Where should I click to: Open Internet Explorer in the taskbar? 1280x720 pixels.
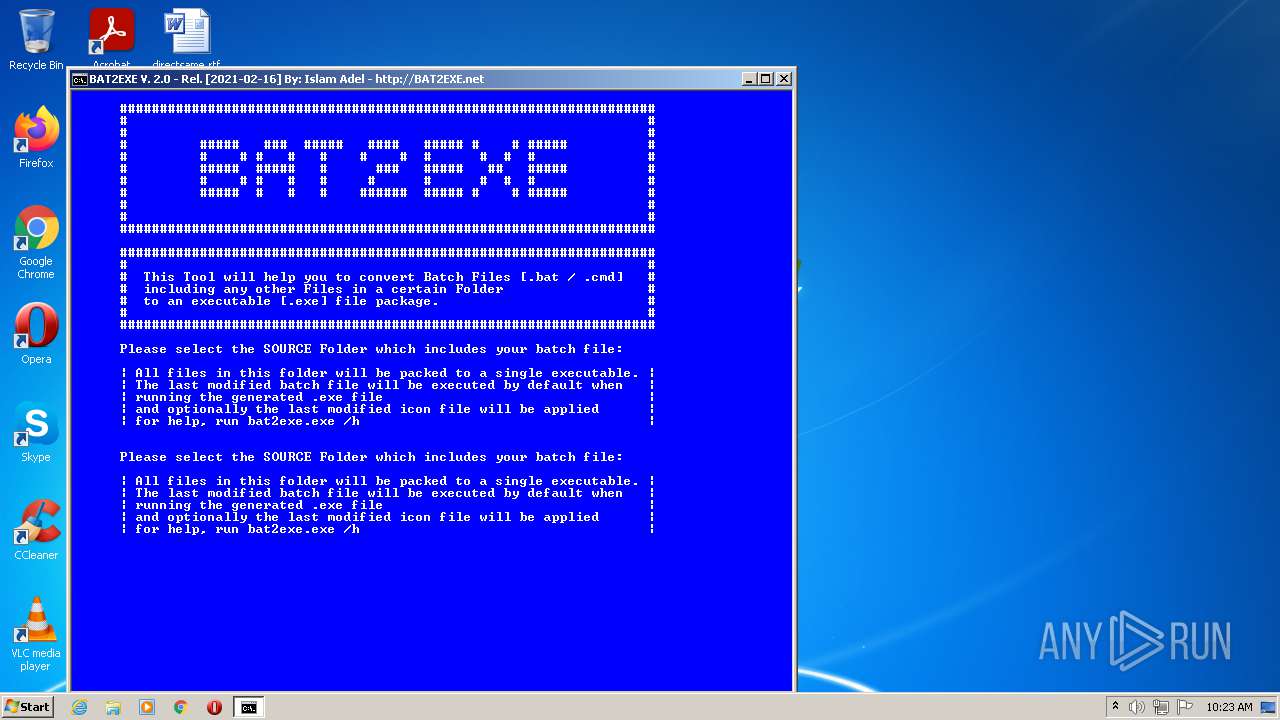click(x=80, y=707)
